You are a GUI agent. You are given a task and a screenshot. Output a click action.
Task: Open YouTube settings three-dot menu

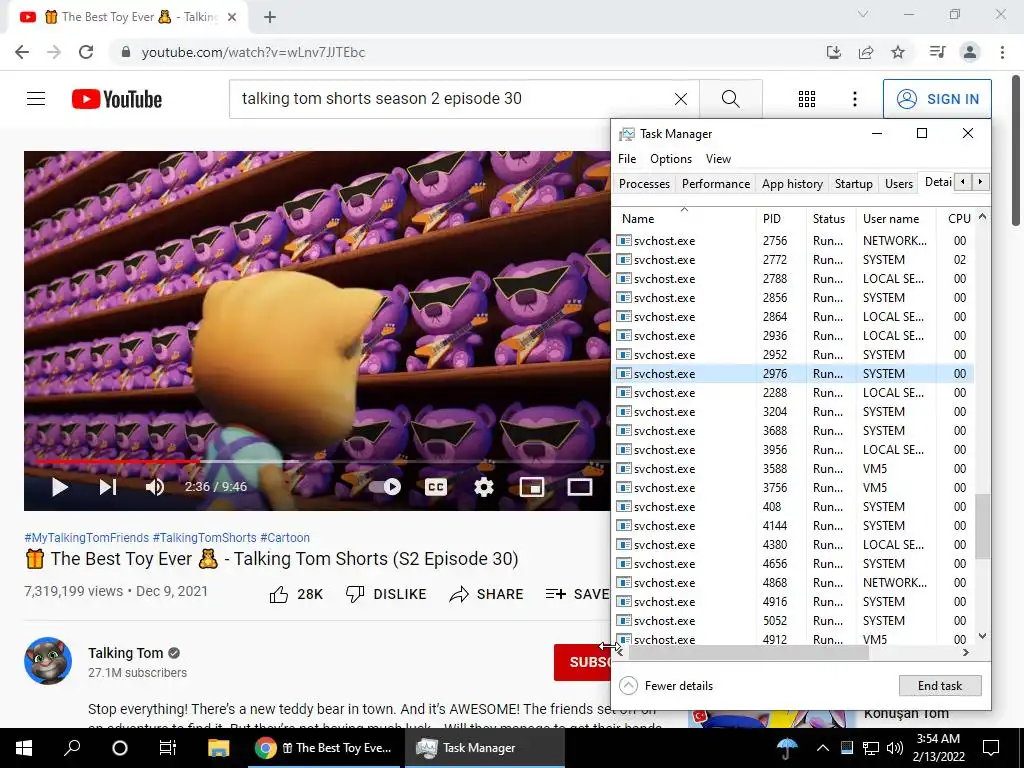[x=855, y=99]
